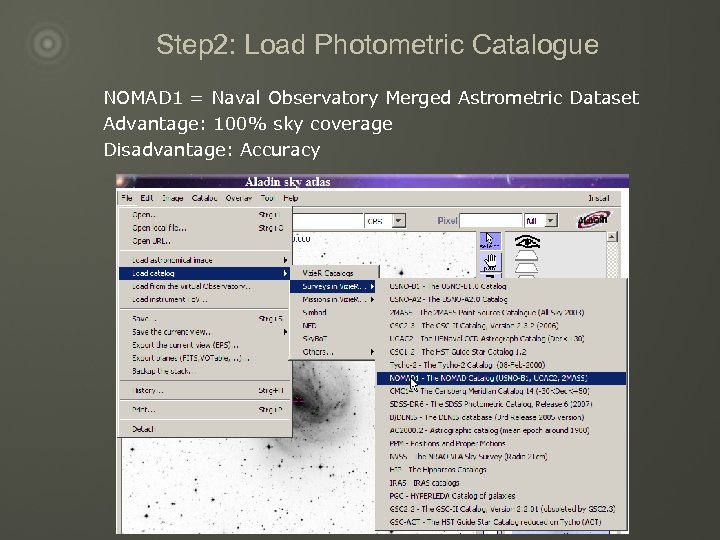Image resolution: width=720 pixels, height=540 pixels.
Task: Click the Aladin logo icon
Action: click(x=594, y=219)
